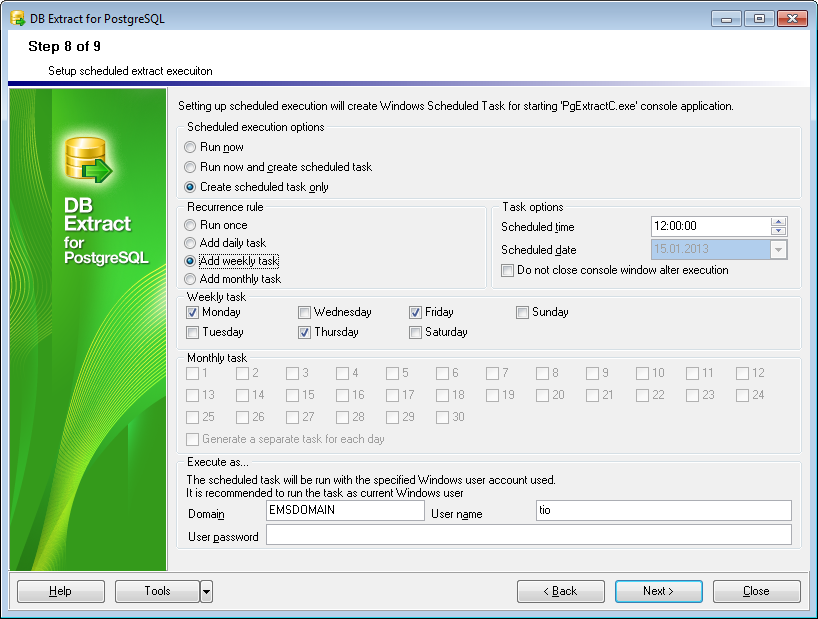The height and width of the screenshot is (619, 818).
Task: Close the window using title bar X
Action: 792,19
